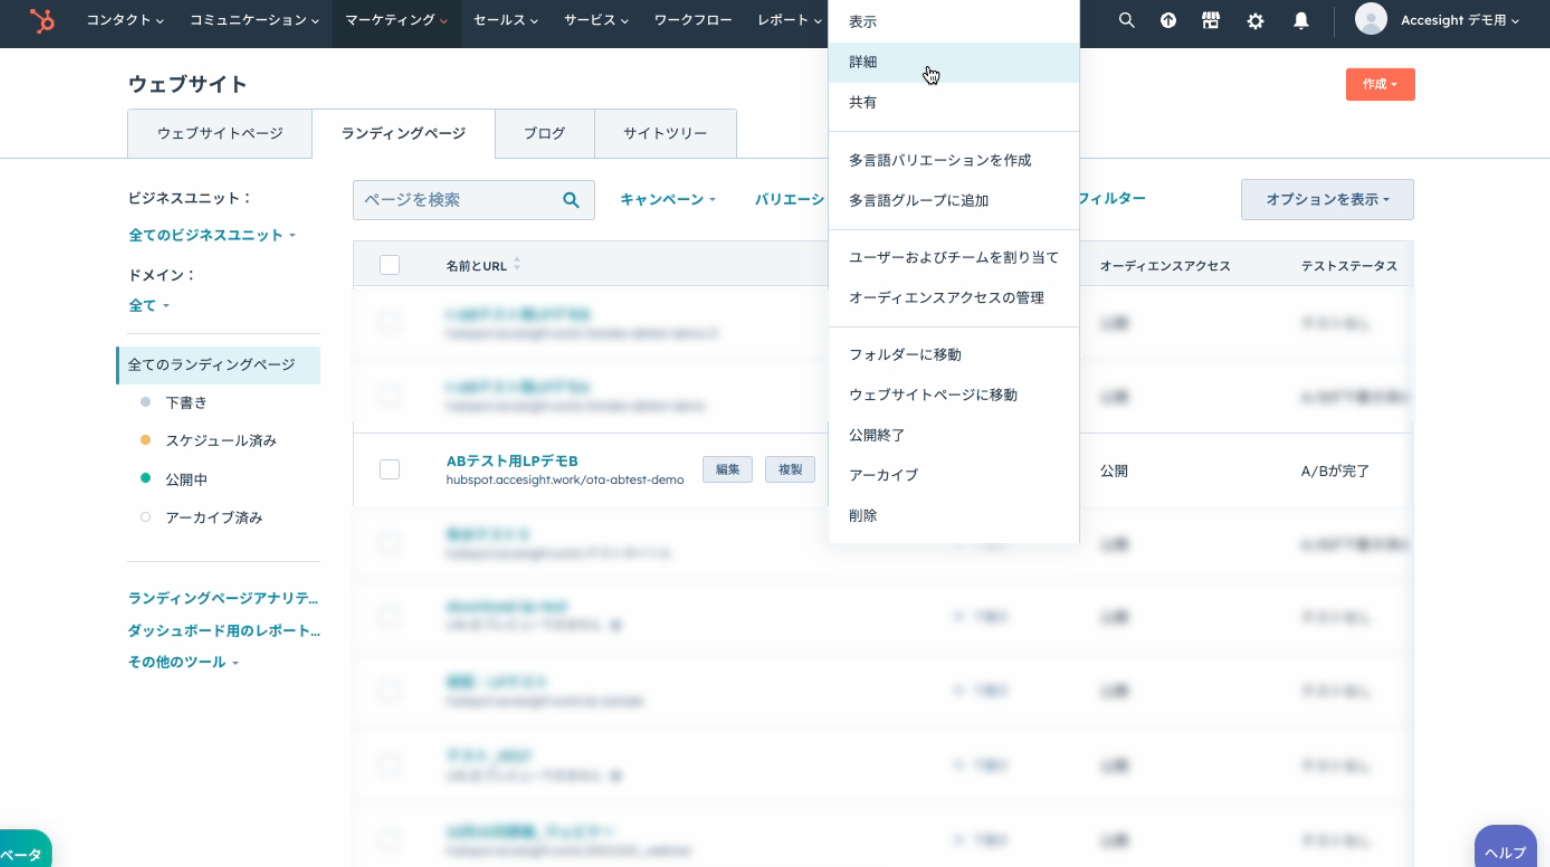
Task: Filter by スケジュール済み status
Action: [x=221, y=440]
